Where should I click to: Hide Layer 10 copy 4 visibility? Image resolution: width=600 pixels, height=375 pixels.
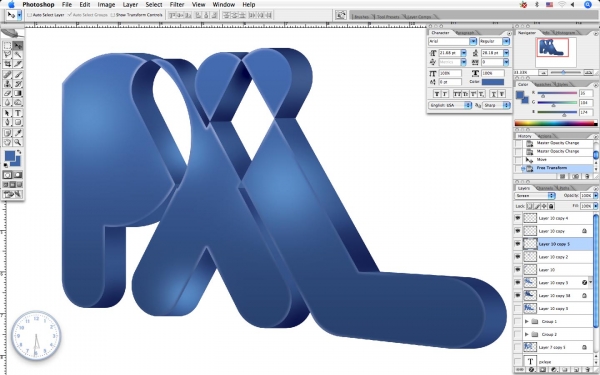pyautogui.click(x=518, y=218)
